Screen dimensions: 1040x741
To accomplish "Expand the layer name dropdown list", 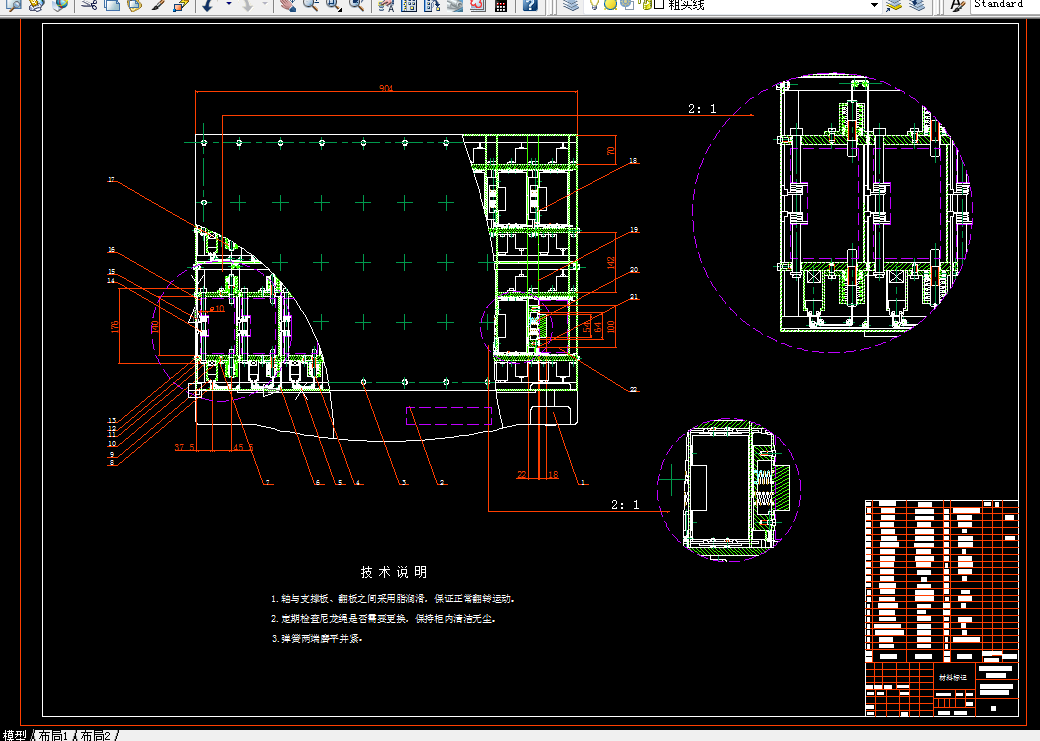I will [x=874, y=5].
